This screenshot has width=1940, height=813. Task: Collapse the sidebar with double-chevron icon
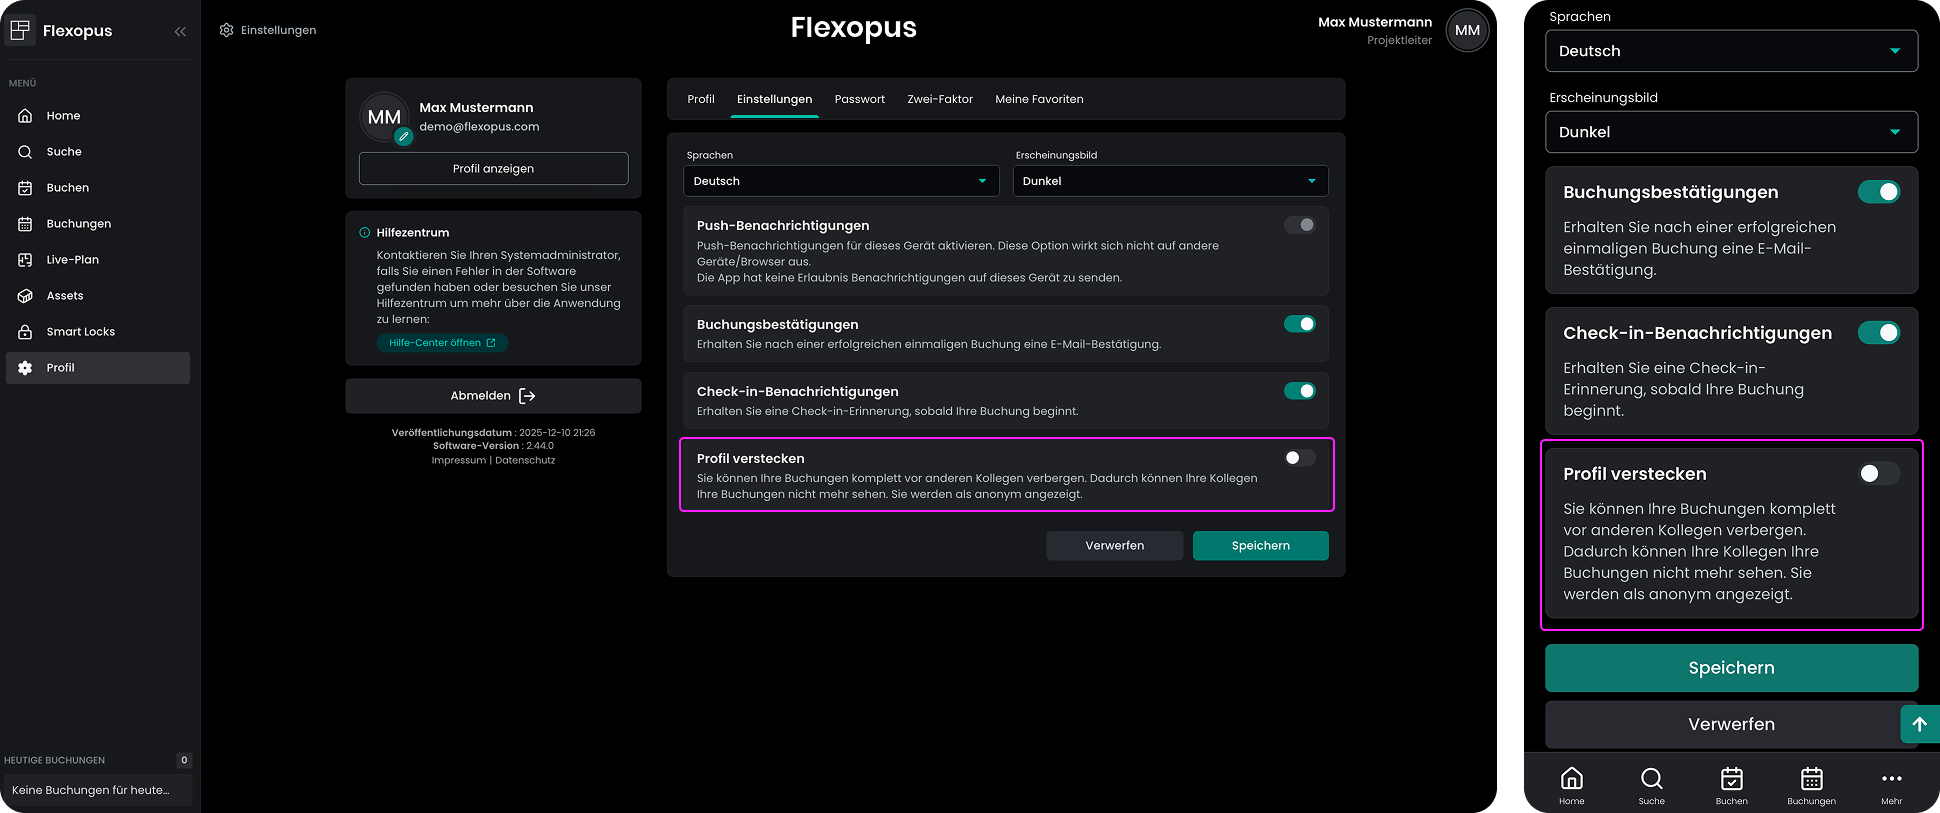[x=180, y=31]
